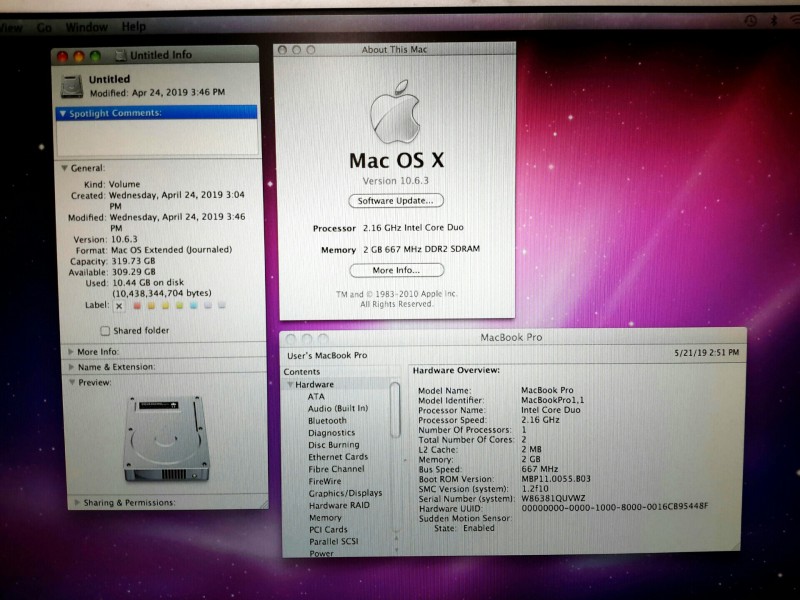Image resolution: width=800 pixels, height=600 pixels.
Task: Click Model Identifier value MacBookPro1,1
Action: (x=553, y=400)
